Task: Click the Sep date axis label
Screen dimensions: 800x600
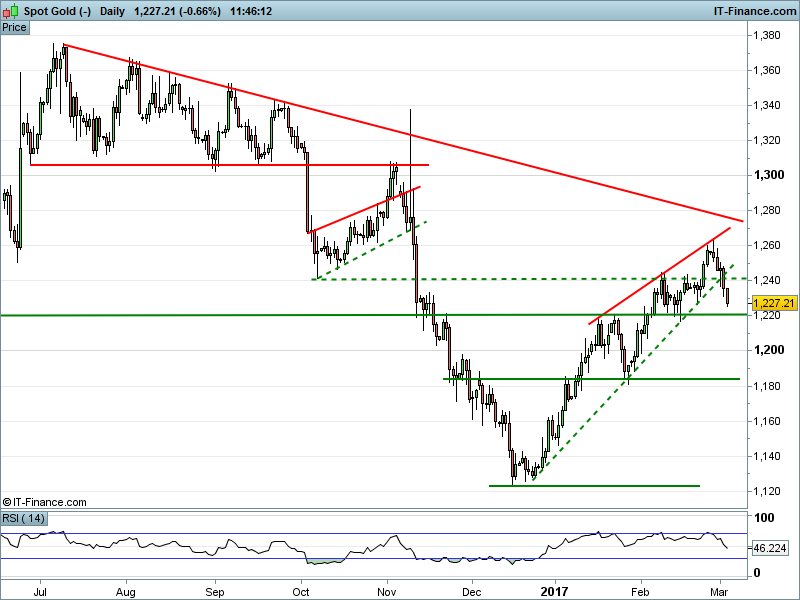Action: [x=215, y=592]
